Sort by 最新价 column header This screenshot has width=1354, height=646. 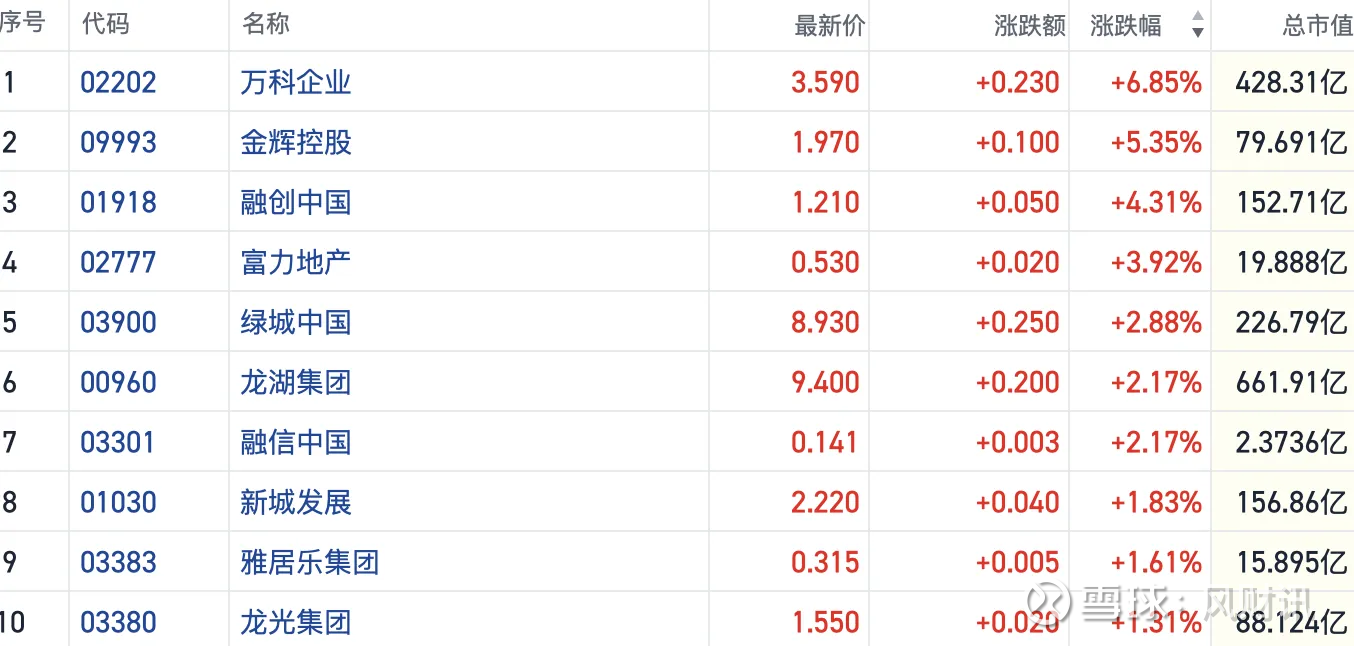(x=829, y=26)
